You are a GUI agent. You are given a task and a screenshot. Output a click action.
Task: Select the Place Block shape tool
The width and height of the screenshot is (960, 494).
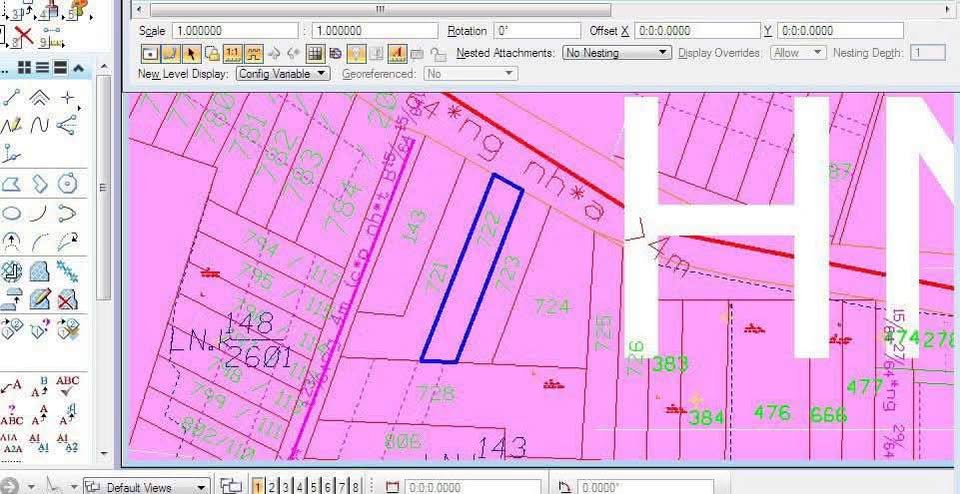tap(12, 184)
